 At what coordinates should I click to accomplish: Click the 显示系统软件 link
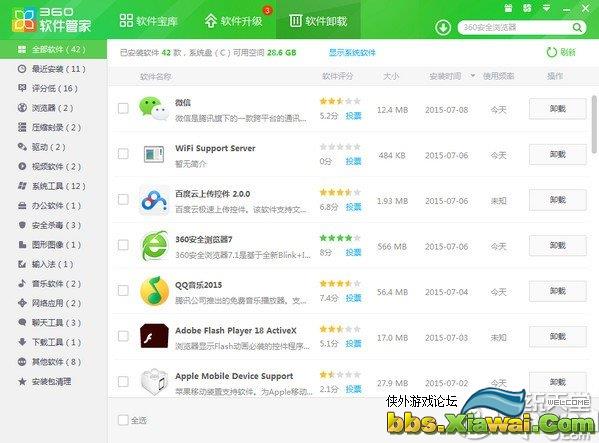[x=352, y=52]
